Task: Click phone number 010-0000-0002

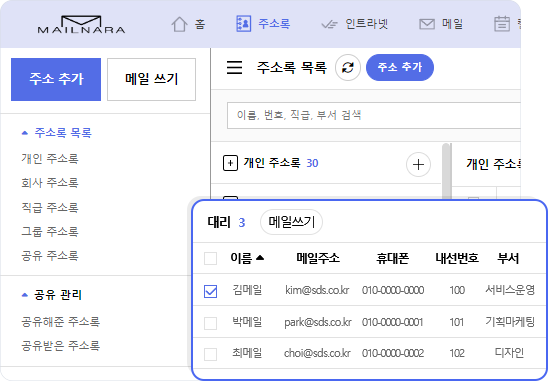Action: click(393, 353)
